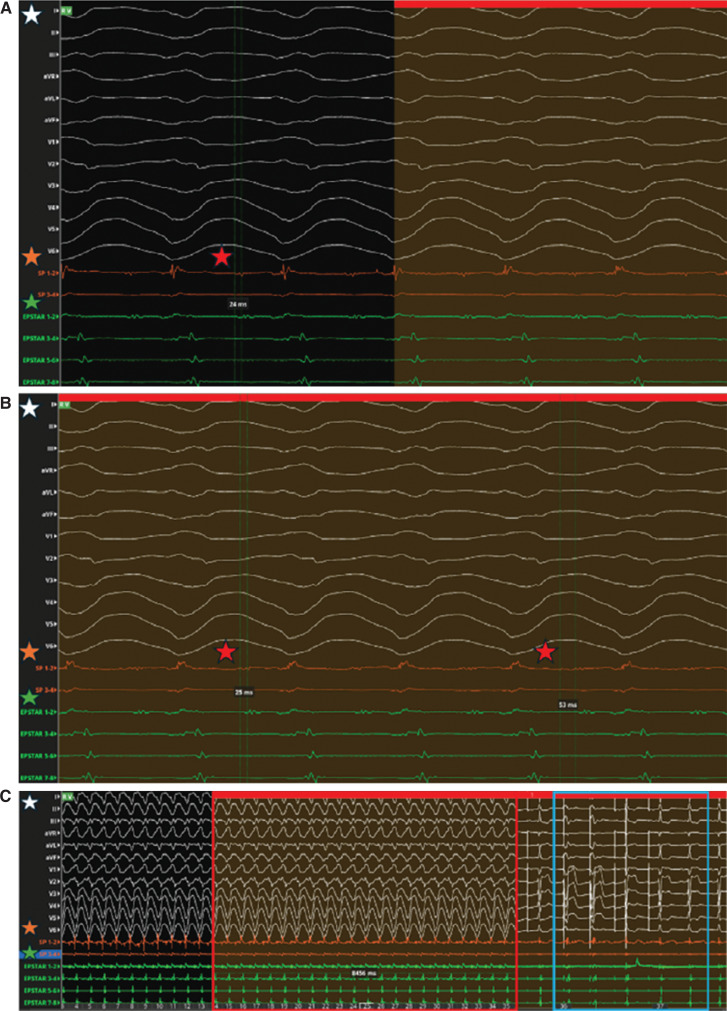
Task: Click the green badge atop panel B
Action: pyautogui.click(x=65, y=404)
